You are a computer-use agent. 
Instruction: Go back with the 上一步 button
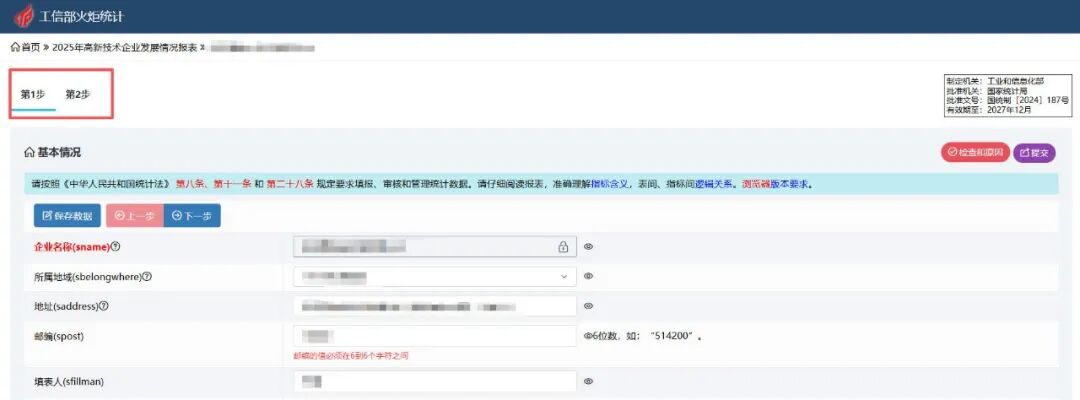tap(134, 215)
